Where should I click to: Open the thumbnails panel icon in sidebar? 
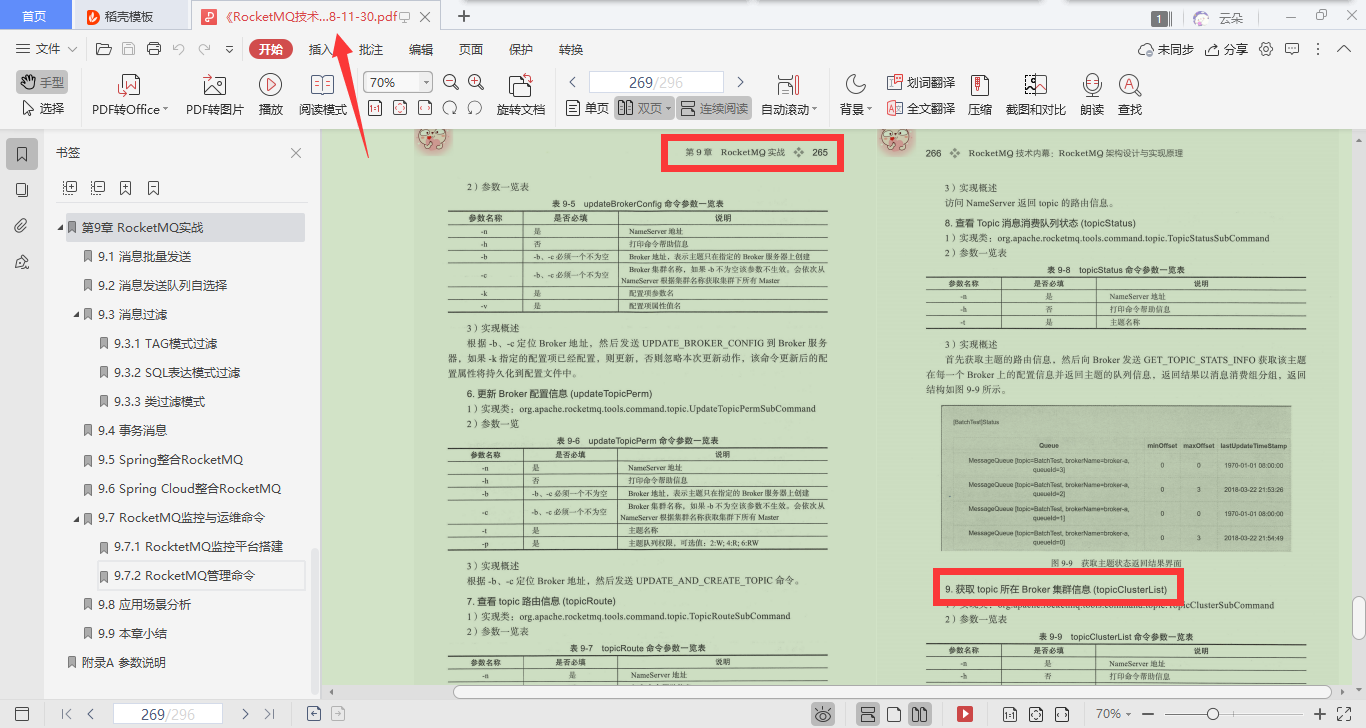tap(22, 190)
